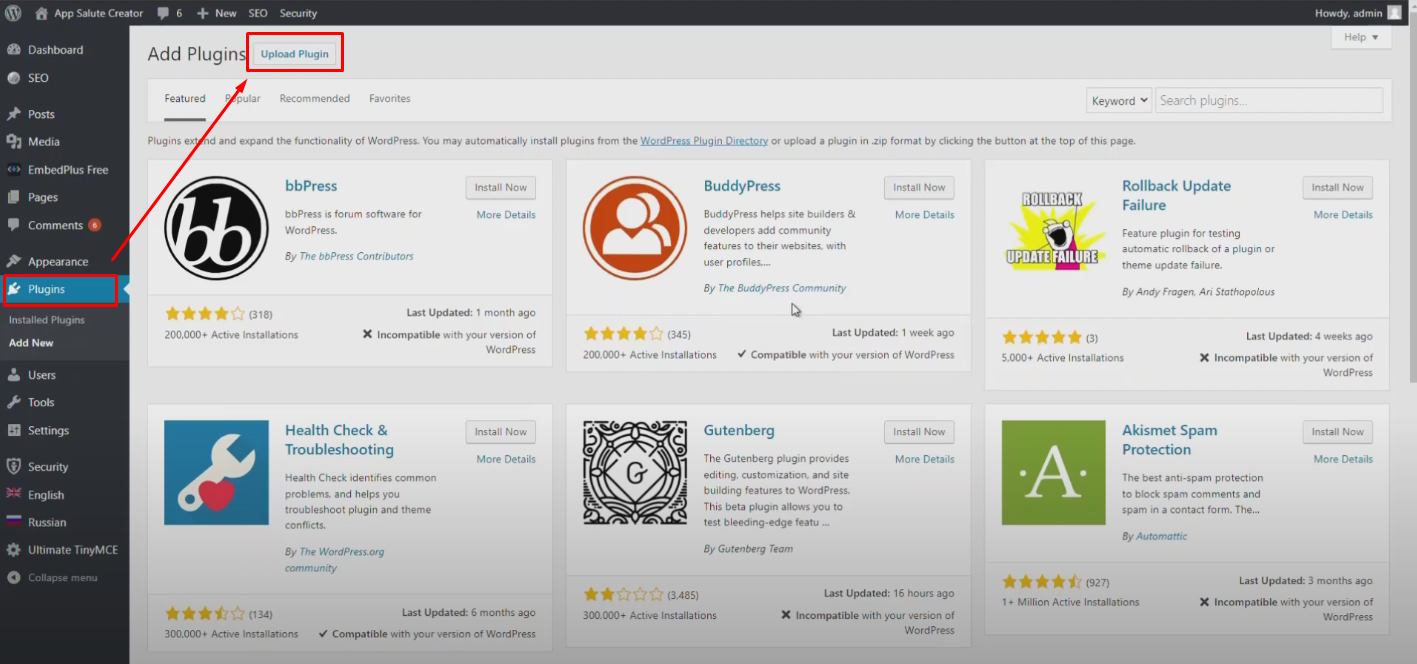Click the Dashboard icon in sidebar
This screenshot has height=664, width=1417.
point(14,50)
